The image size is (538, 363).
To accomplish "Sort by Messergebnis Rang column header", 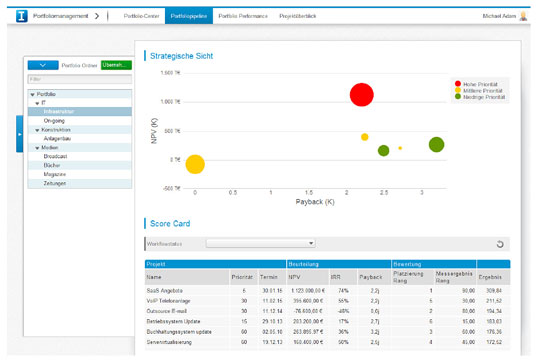I will point(455,277).
